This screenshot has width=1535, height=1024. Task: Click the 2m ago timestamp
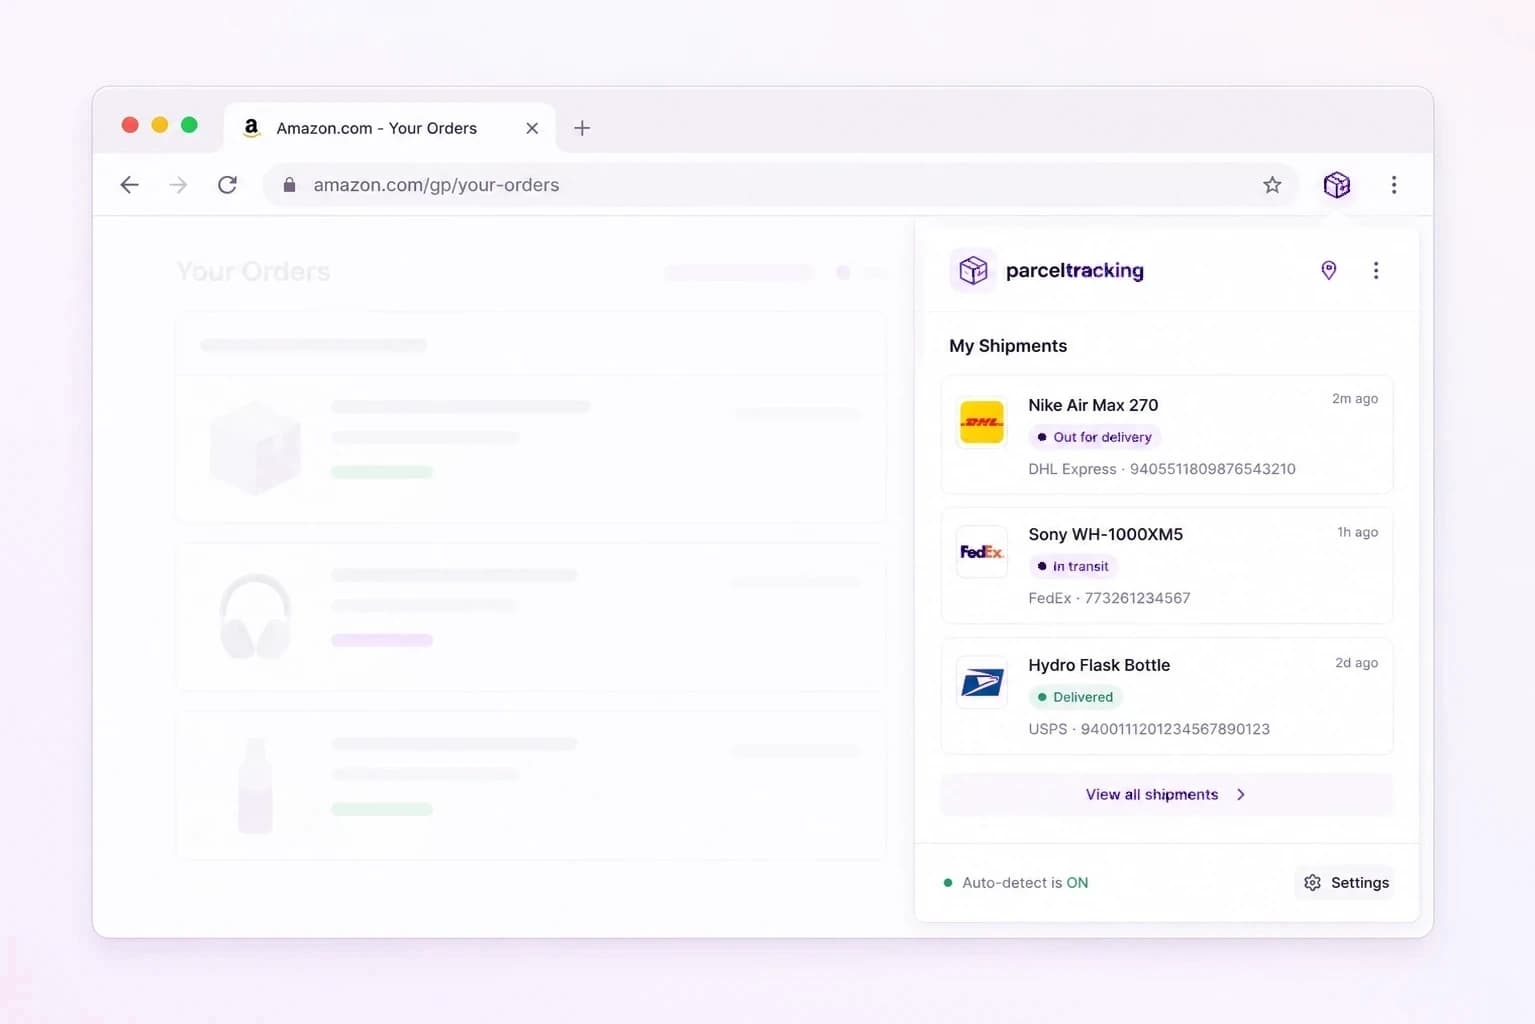tap(1355, 398)
